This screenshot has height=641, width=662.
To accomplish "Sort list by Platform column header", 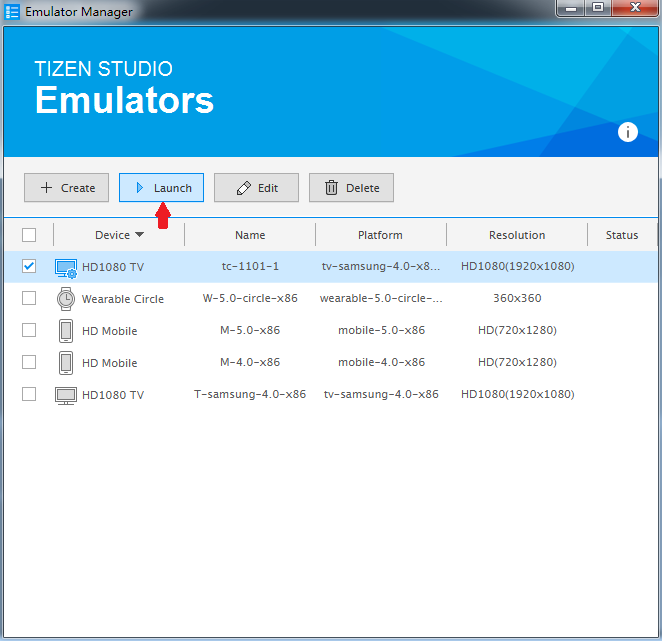I will pos(380,235).
